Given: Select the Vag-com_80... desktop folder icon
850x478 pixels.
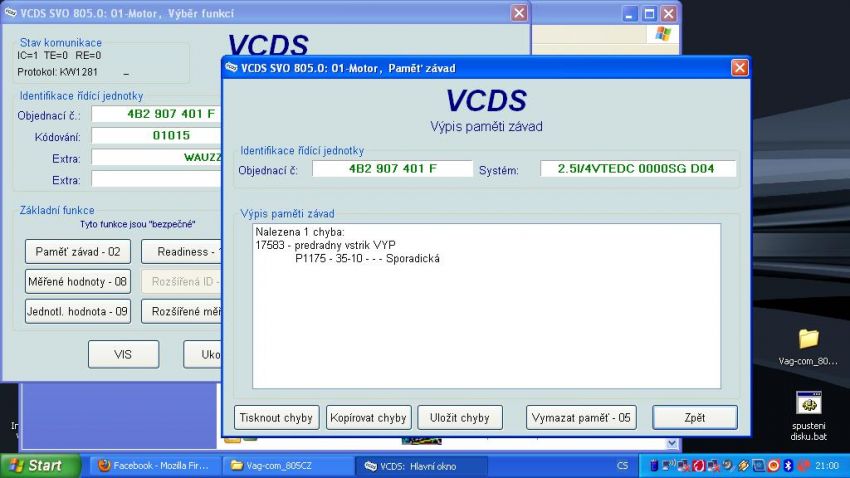Looking at the screenshot, I should coord(808,347).
